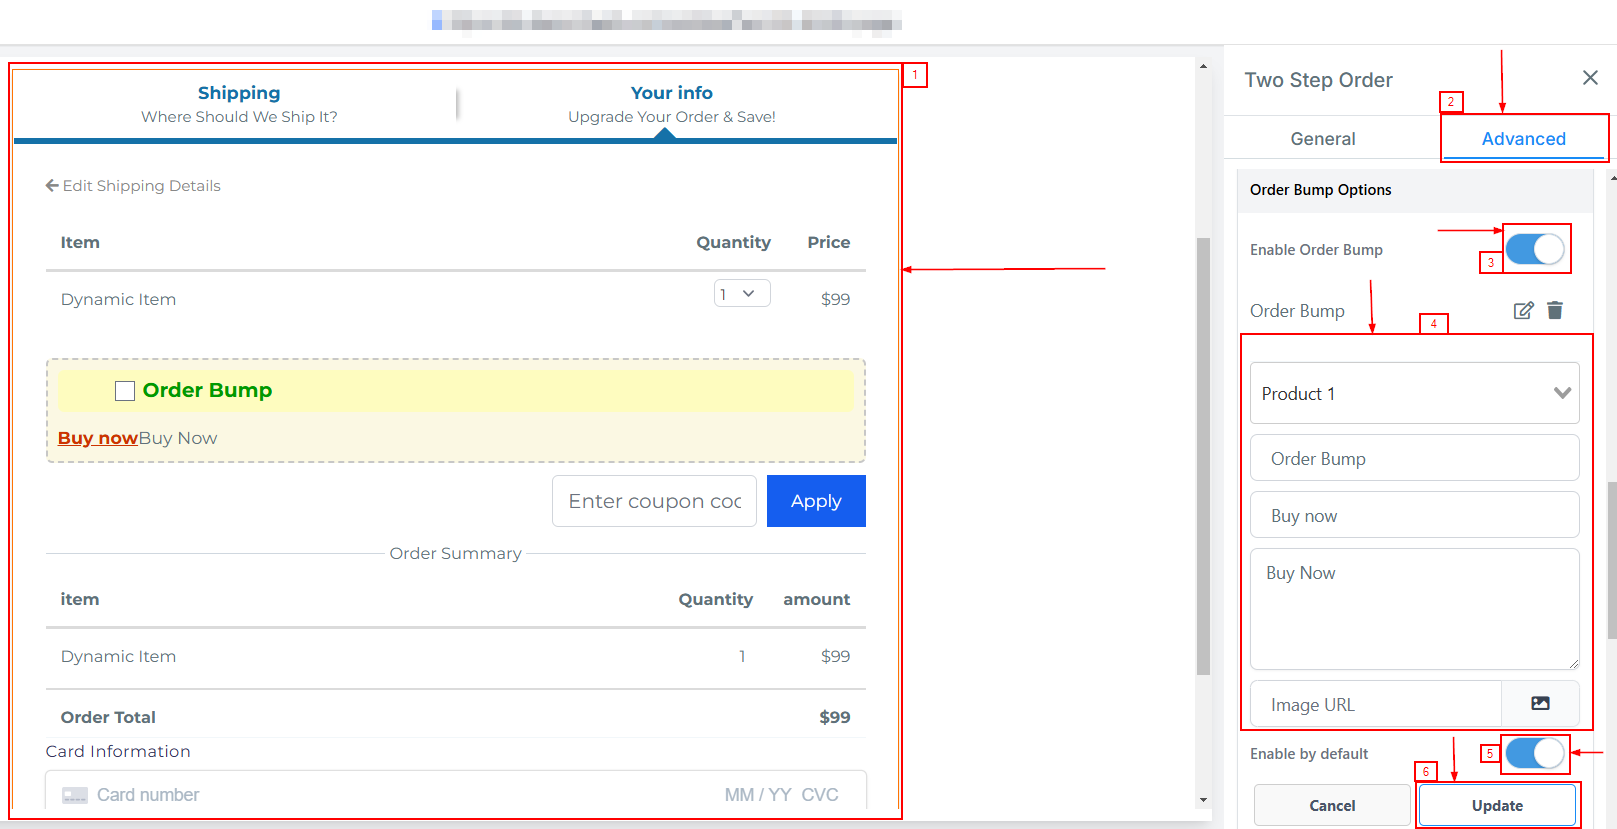Screen dimensions: 1617x829
Task: Click the Order Bump title input field
Action: click(x=1415, y=458)
